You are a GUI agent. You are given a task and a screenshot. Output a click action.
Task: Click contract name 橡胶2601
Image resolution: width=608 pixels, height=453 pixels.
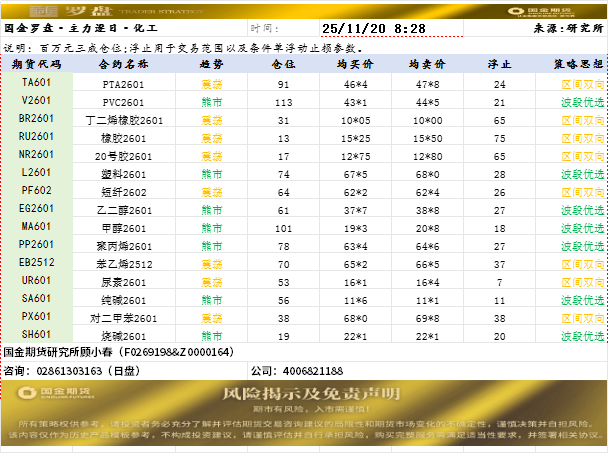(x=123, y=138)
